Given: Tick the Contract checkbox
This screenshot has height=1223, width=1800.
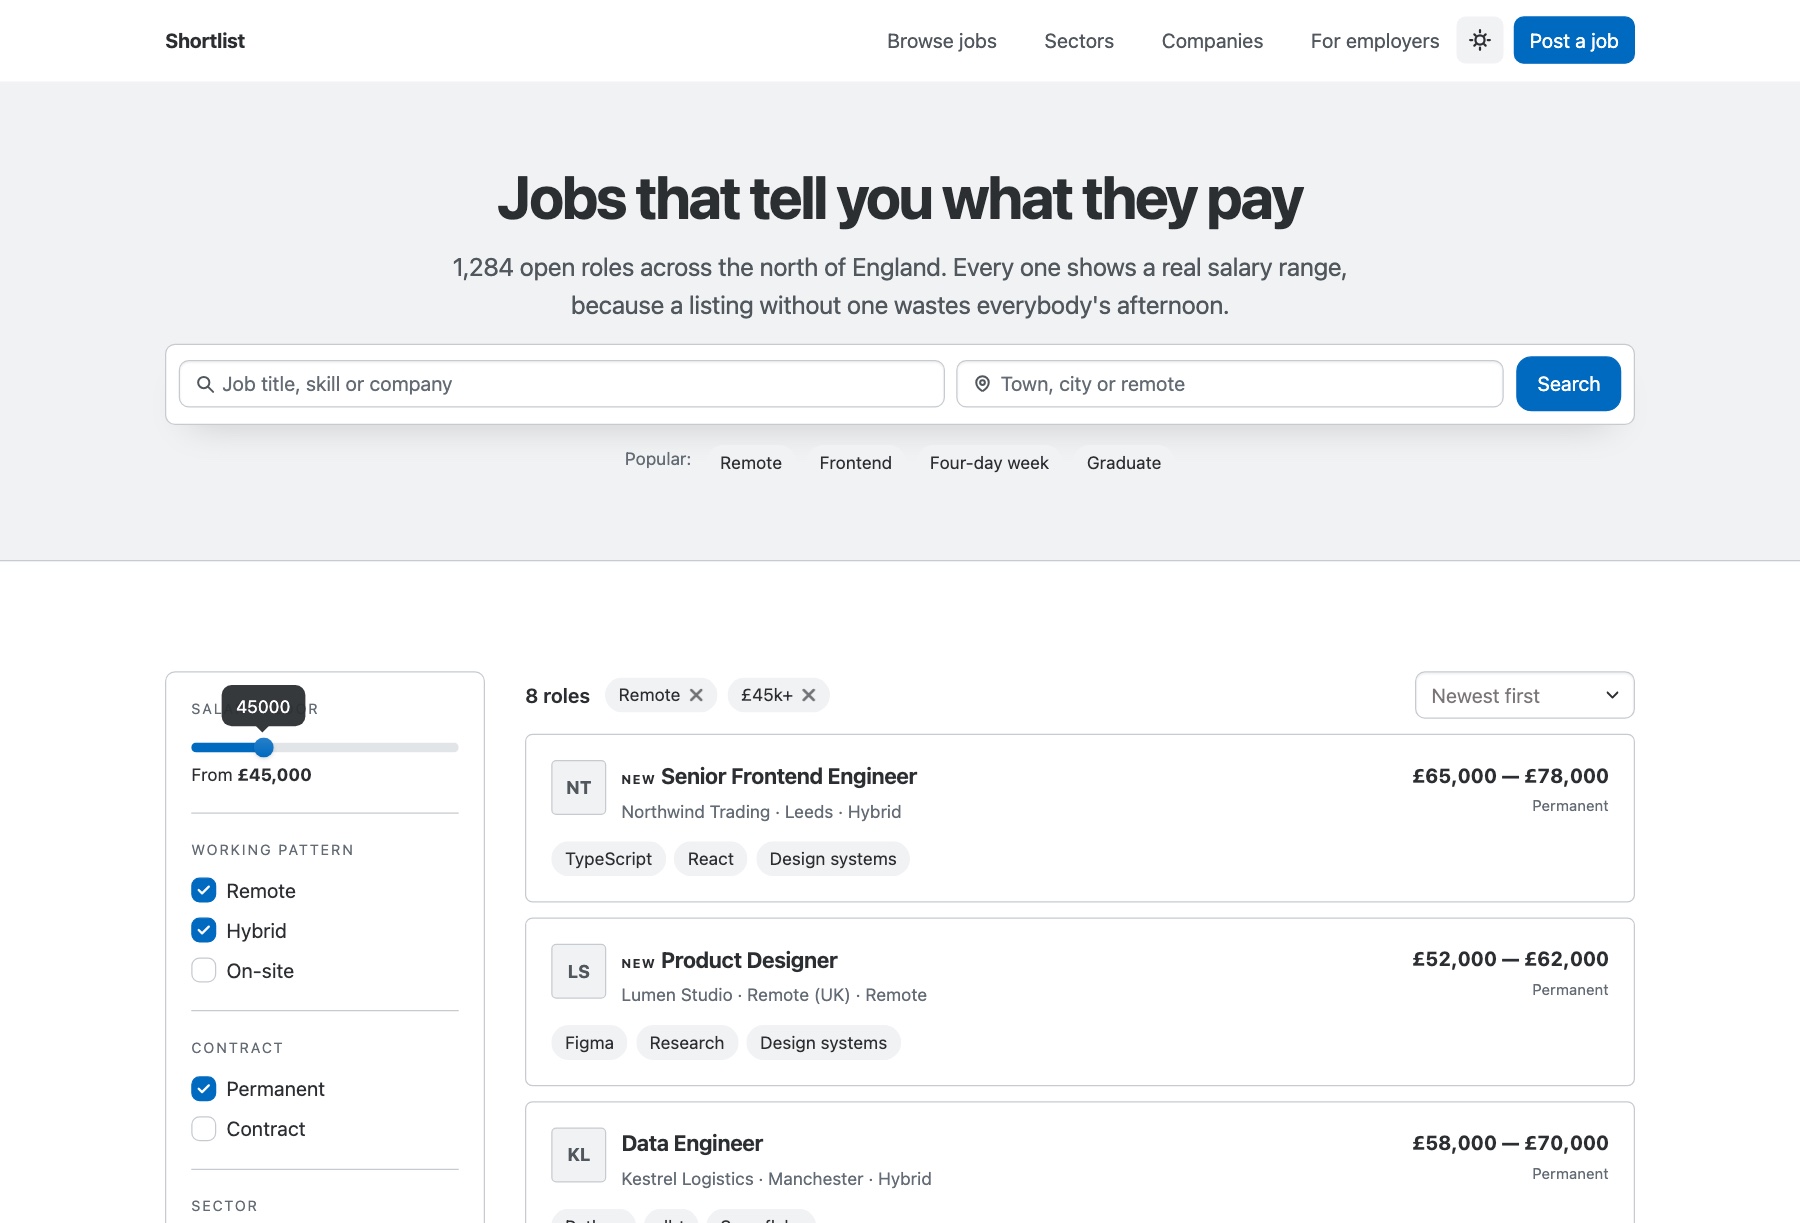Looking at the screenshot, I should click(x=204, y=1129).
